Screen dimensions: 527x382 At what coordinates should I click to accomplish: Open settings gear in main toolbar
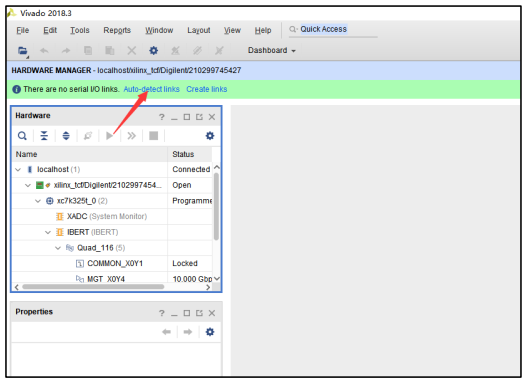(x=154, y=51)
